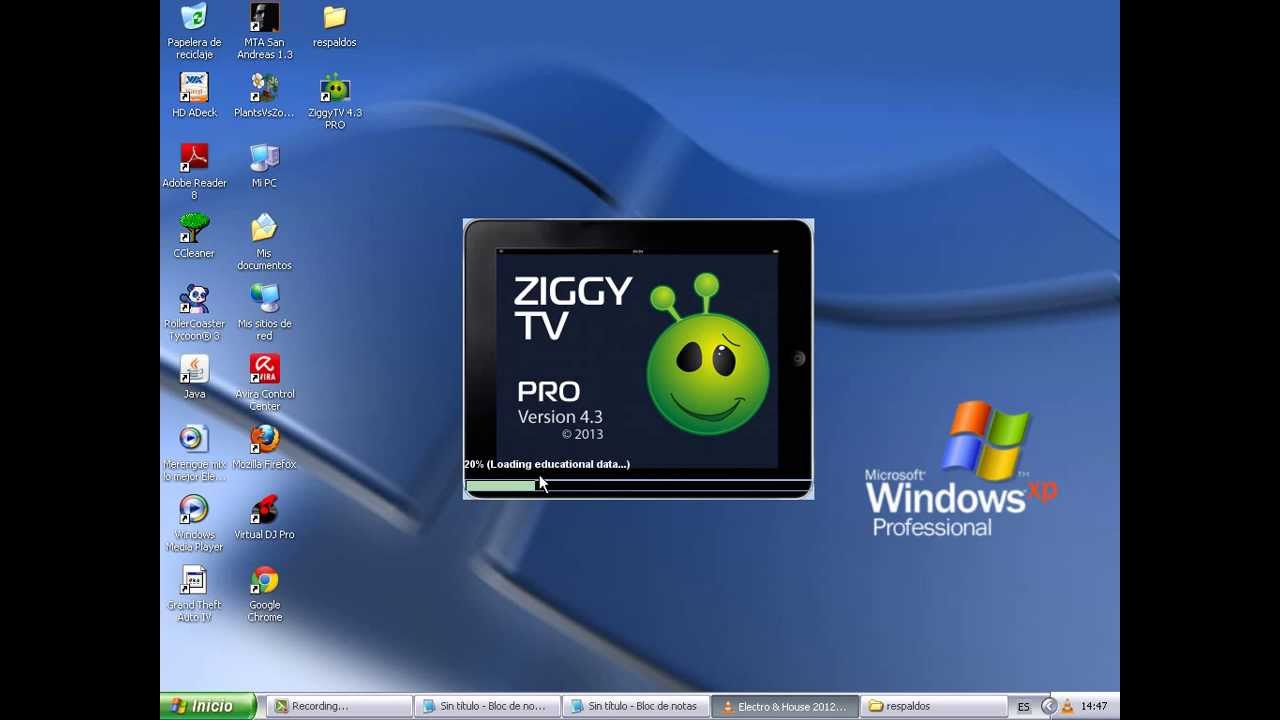Click the ZiggyTV loading progress bar
1280x720 pixels.
coord(638,486)
